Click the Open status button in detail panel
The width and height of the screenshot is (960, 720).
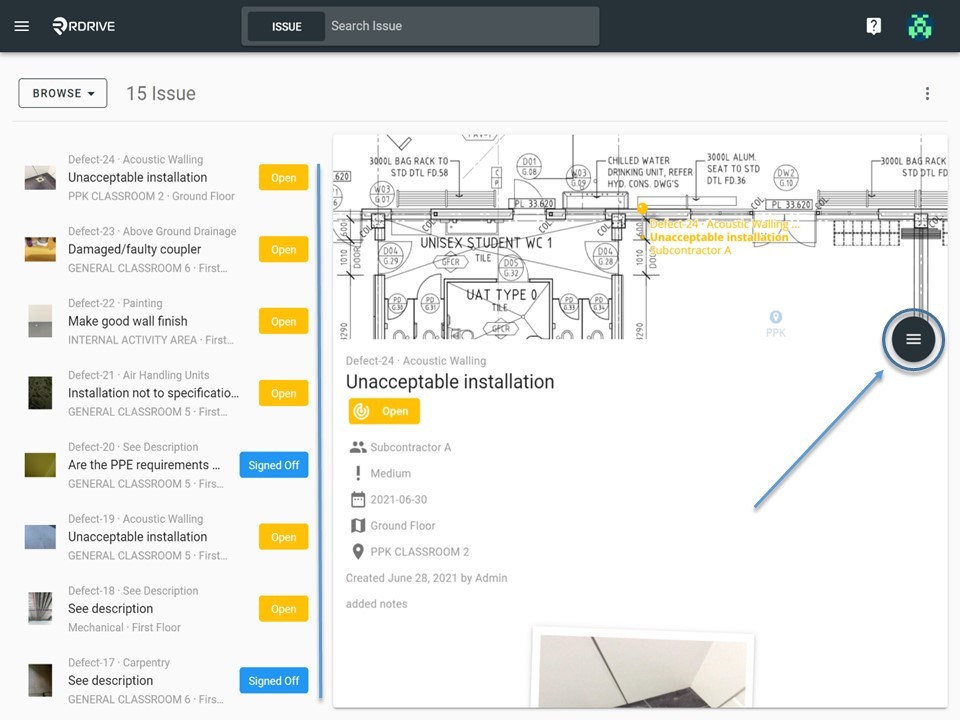click(384, 411)
